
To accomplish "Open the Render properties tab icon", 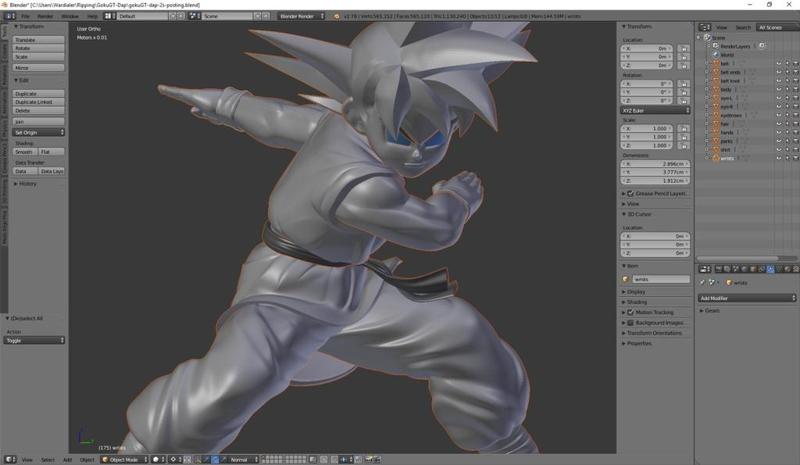I will 719,269.
